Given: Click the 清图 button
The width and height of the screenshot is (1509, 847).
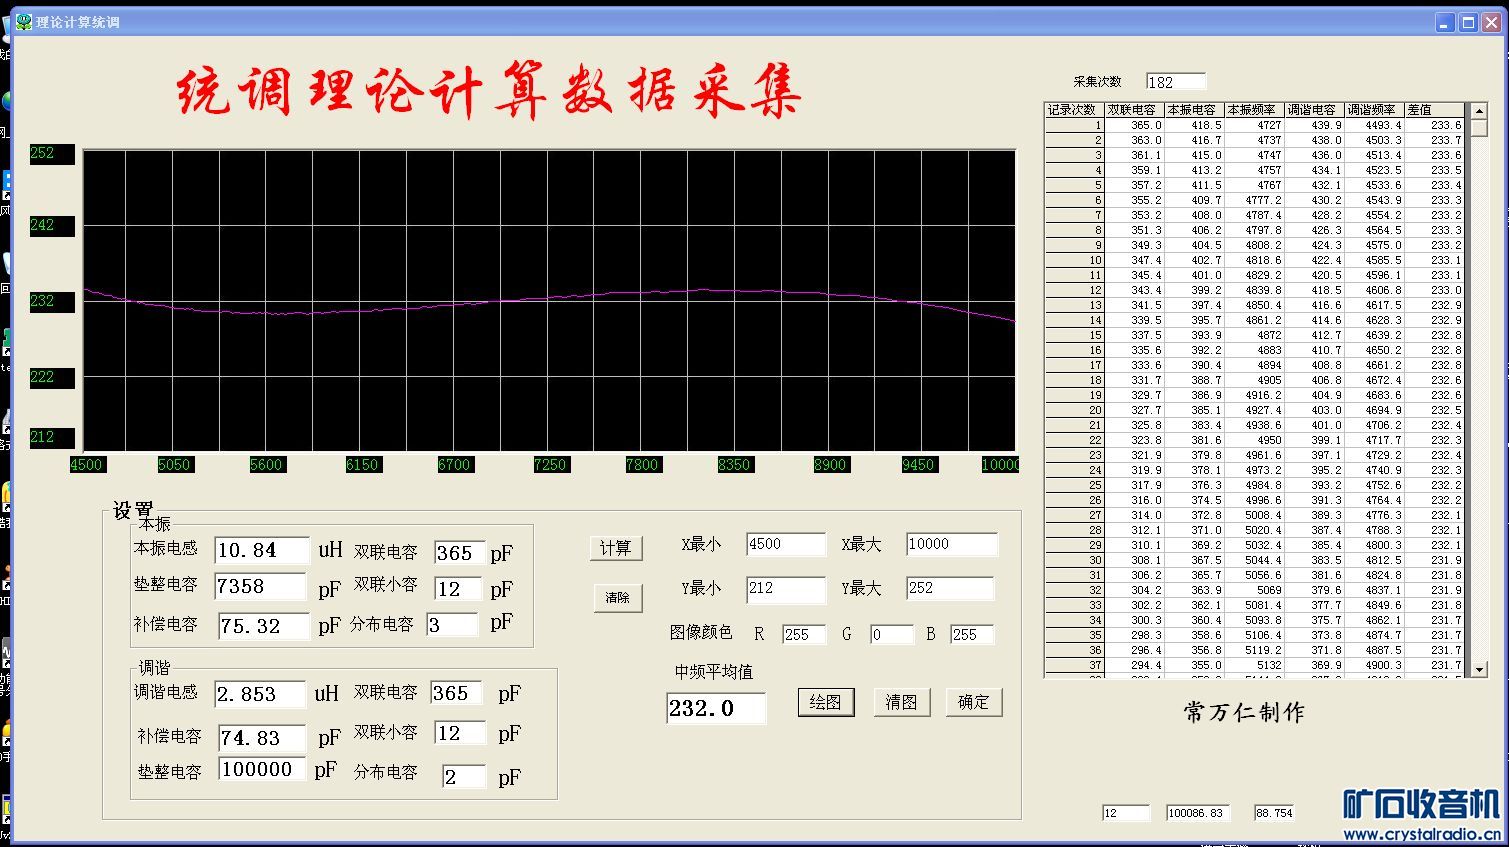Looking at the screenshot, I should [x=901, y=702].
